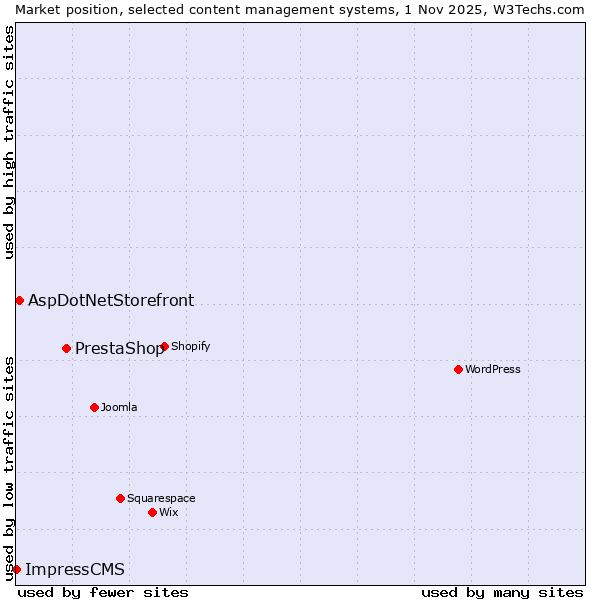Click the red WordPress data point marker
This screenshot has height=600, width=600.
click(458, 369)
